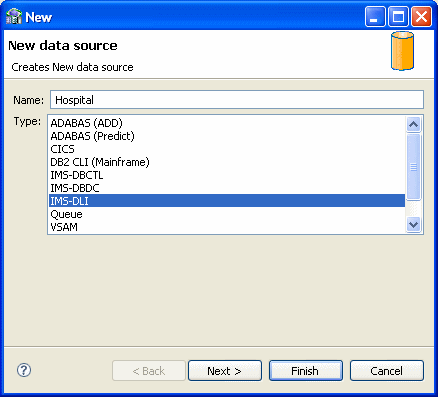The image size is (438, 397).
Task: Close the New dialog window
Action: 421,17
